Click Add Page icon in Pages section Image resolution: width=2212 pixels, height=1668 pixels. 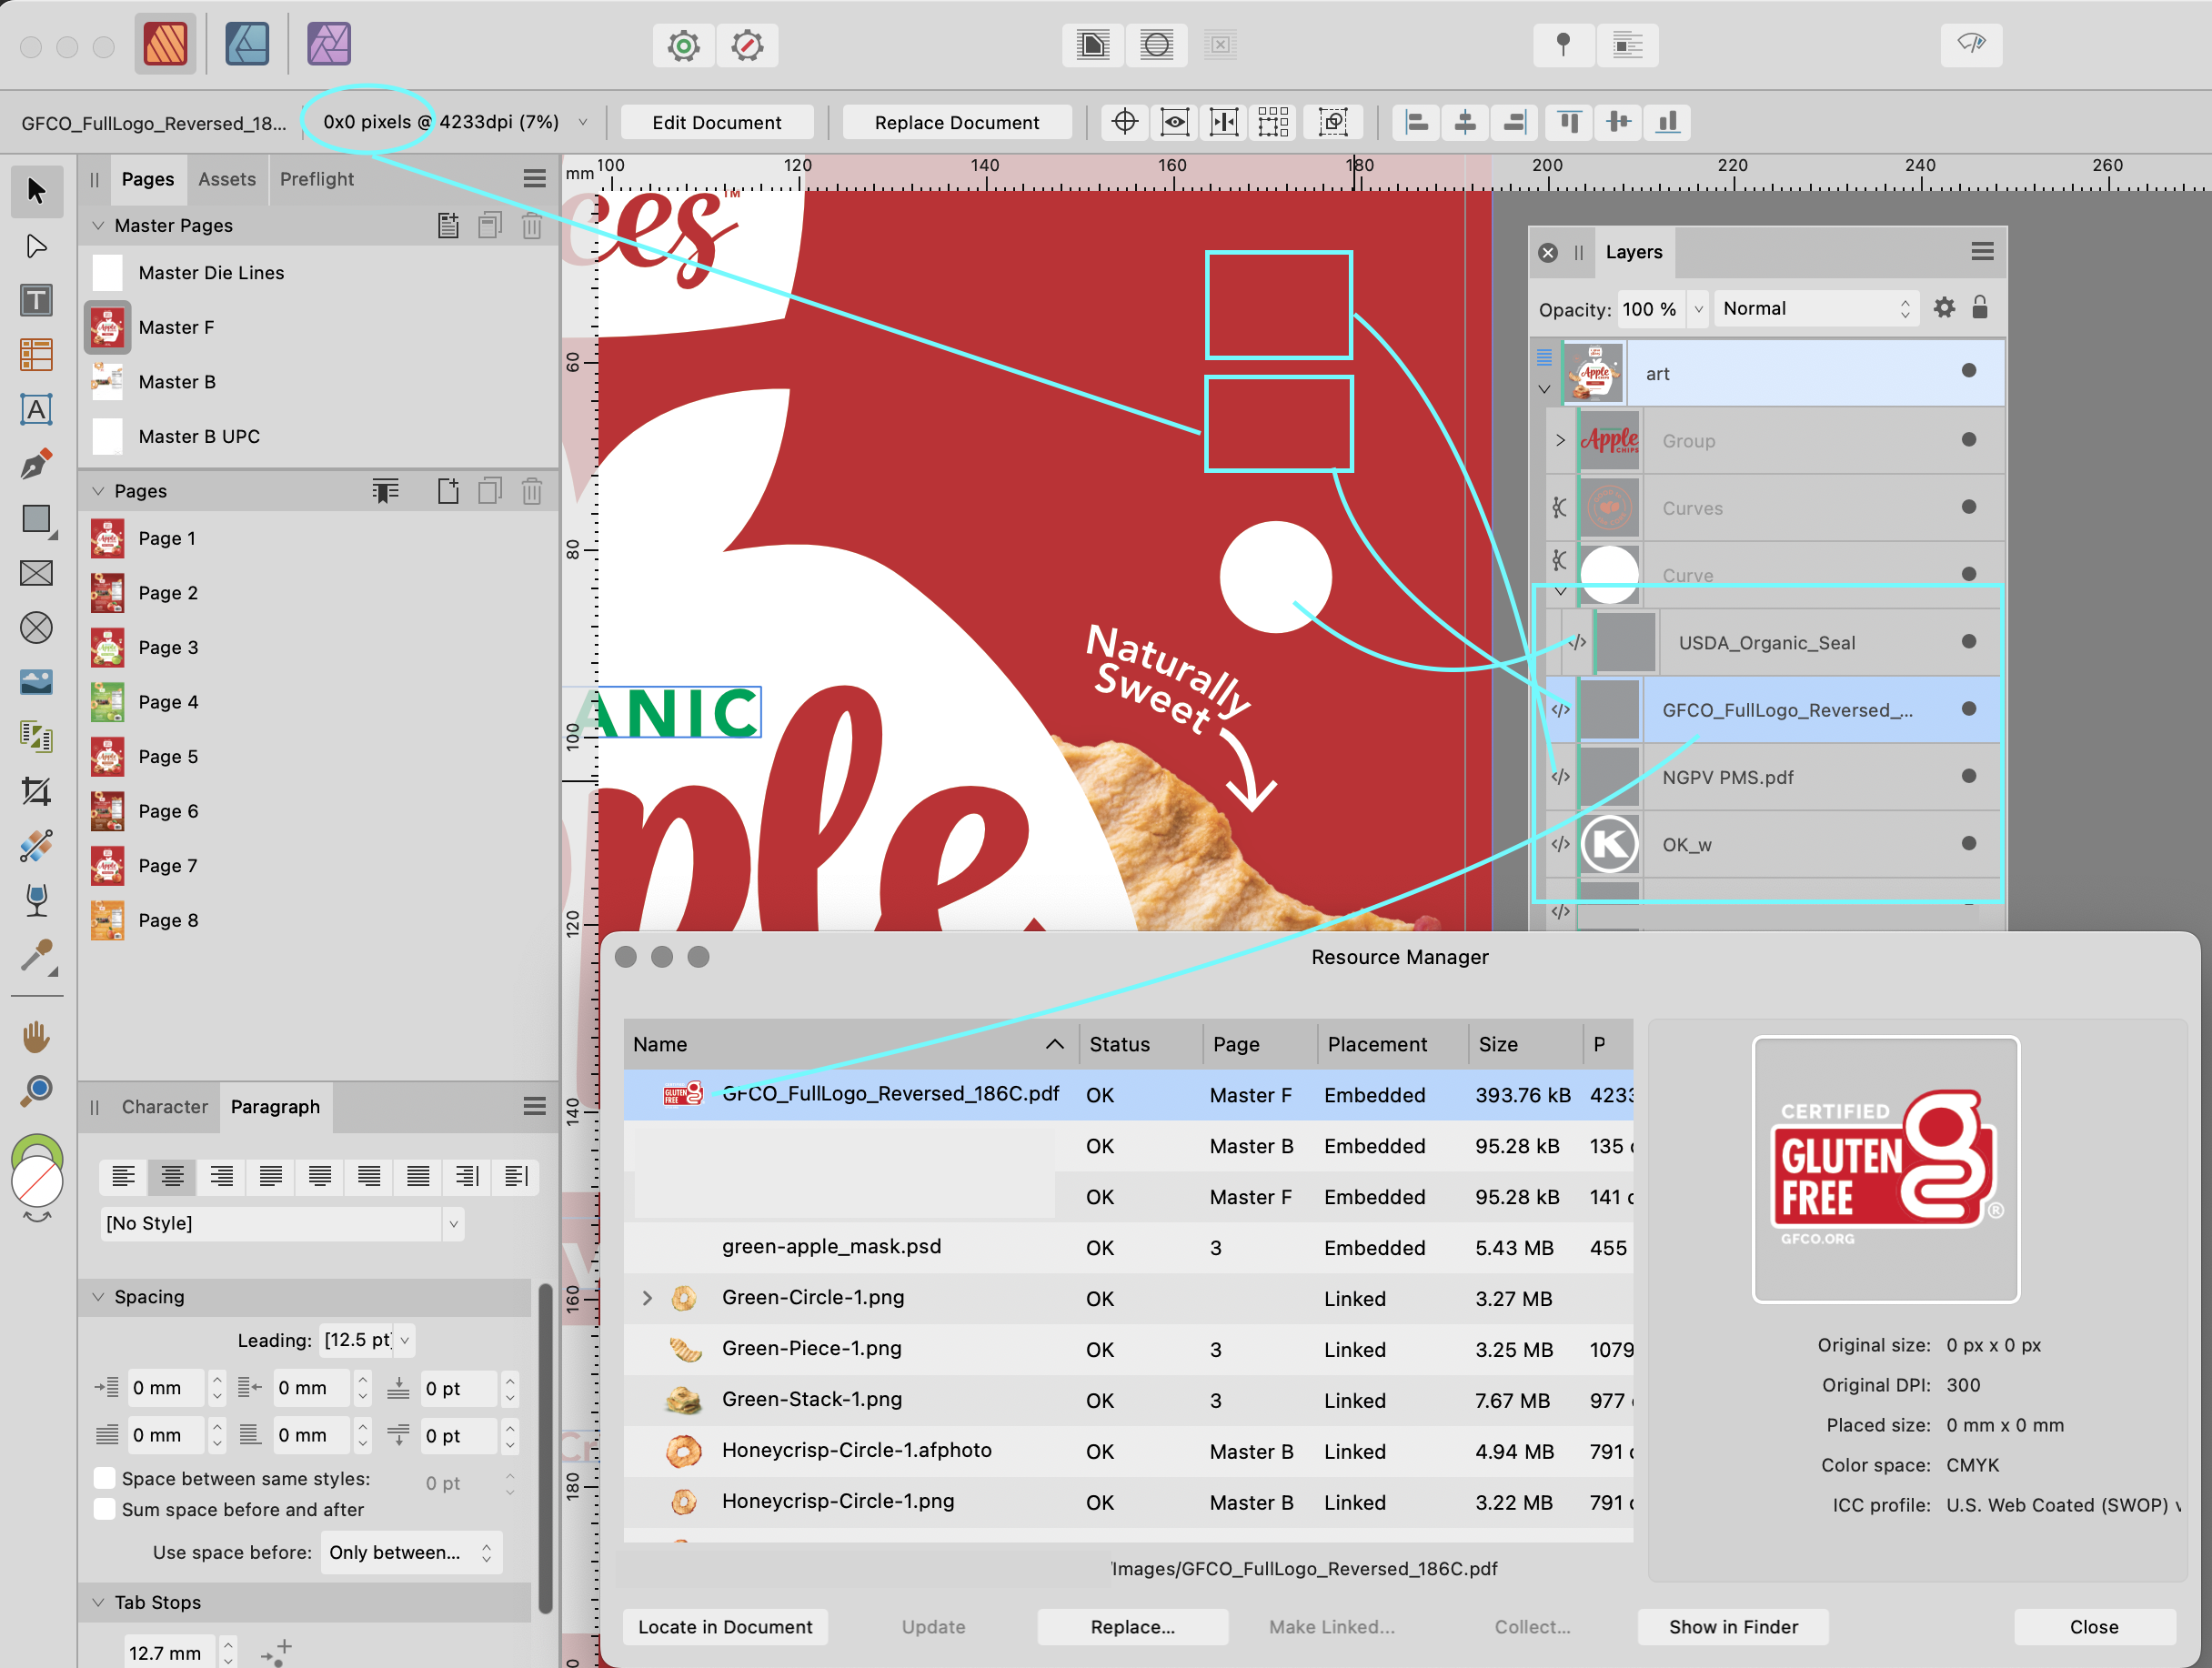[x=448, y=491]
